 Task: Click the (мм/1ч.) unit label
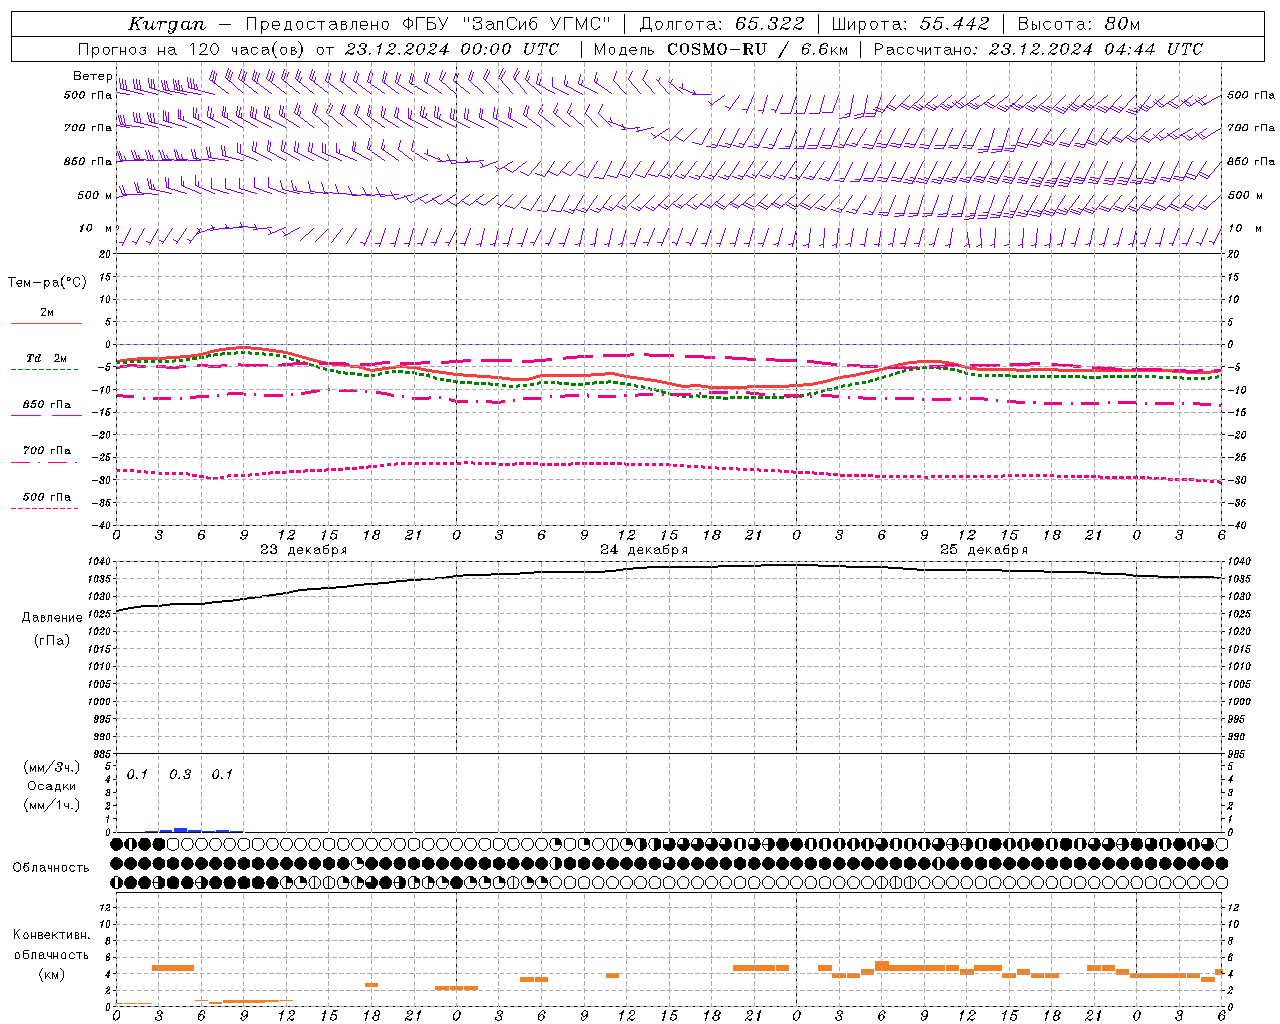tap(52, 805)
